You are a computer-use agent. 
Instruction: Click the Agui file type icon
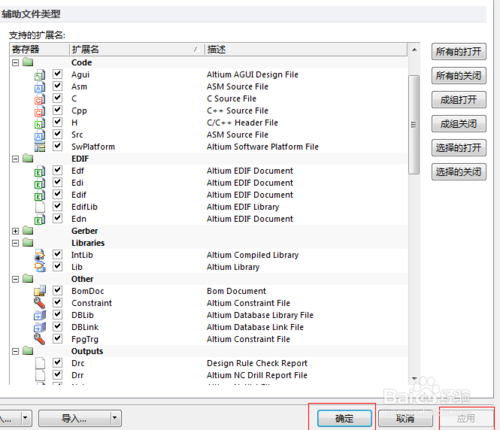(x=40, y=75)
